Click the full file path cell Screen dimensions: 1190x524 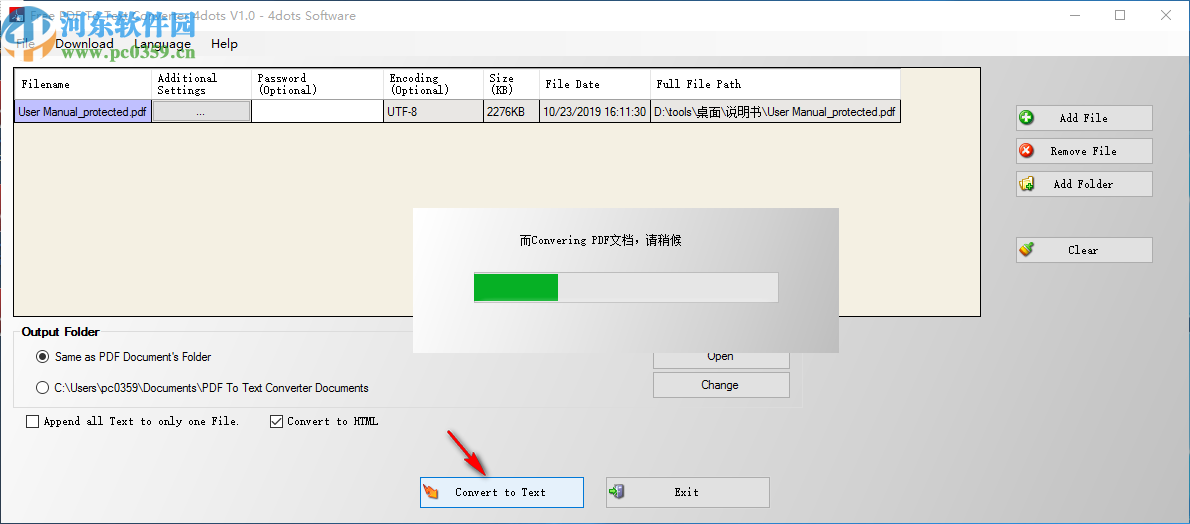pyautogui.click(x=775, y=112)
